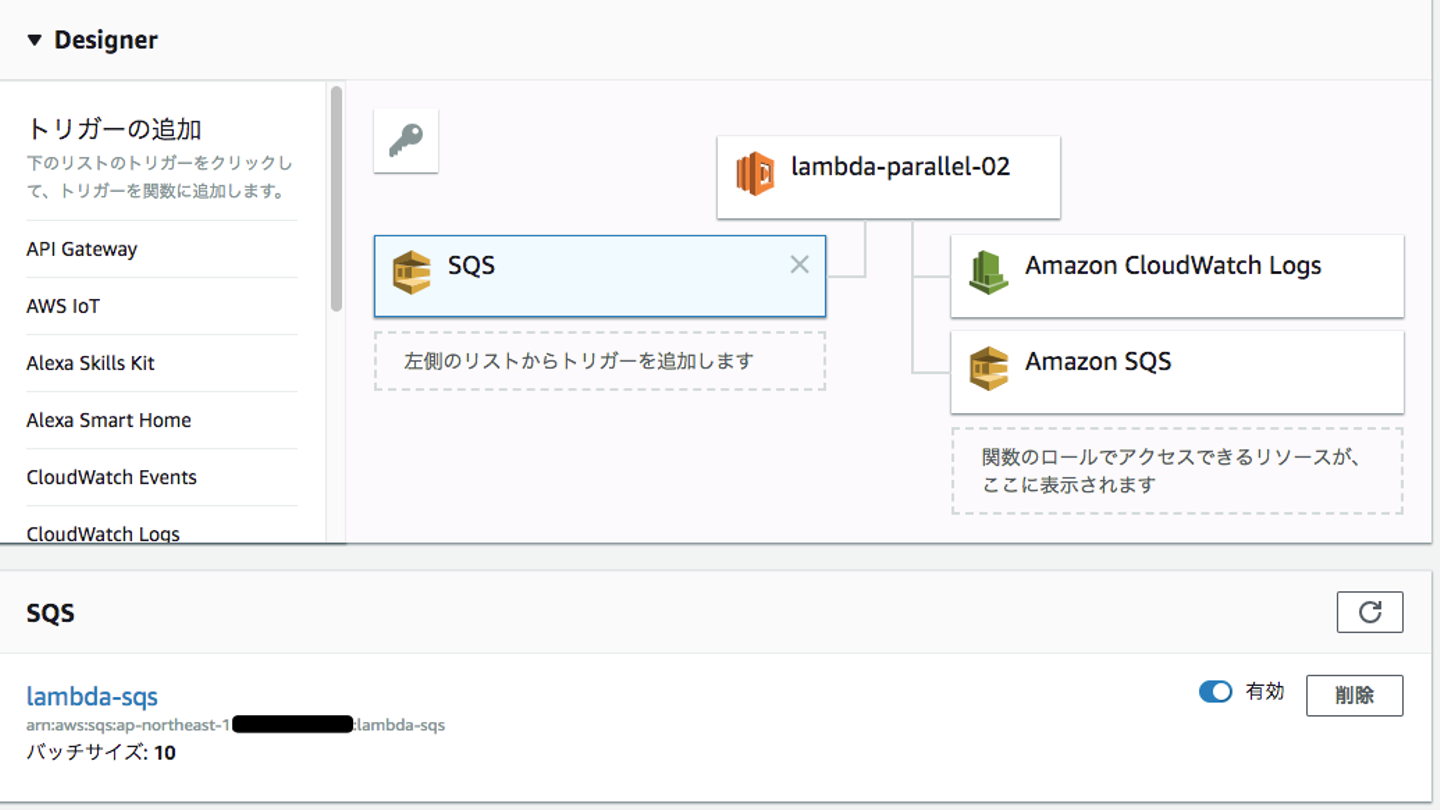1440x810 pixels.
Task: Select Alexa Skills Kit trigger
Action: click(90, 363)
